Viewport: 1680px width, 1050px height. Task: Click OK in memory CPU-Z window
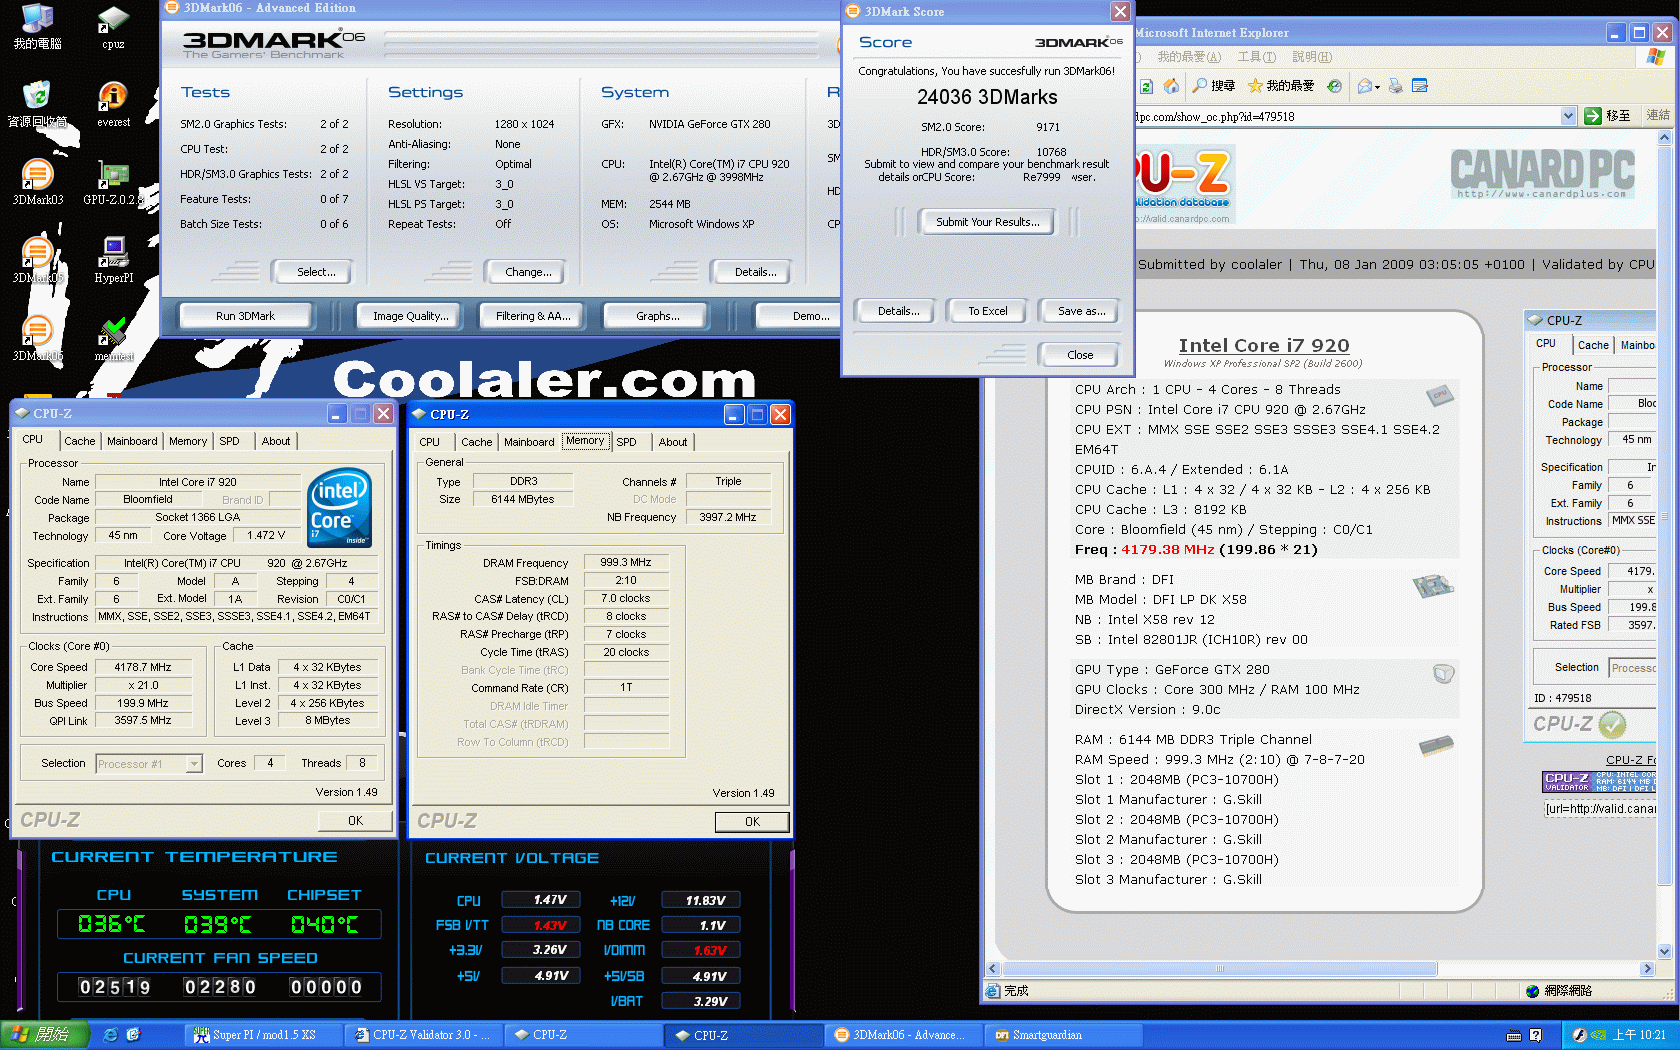[x=752, y=821]
